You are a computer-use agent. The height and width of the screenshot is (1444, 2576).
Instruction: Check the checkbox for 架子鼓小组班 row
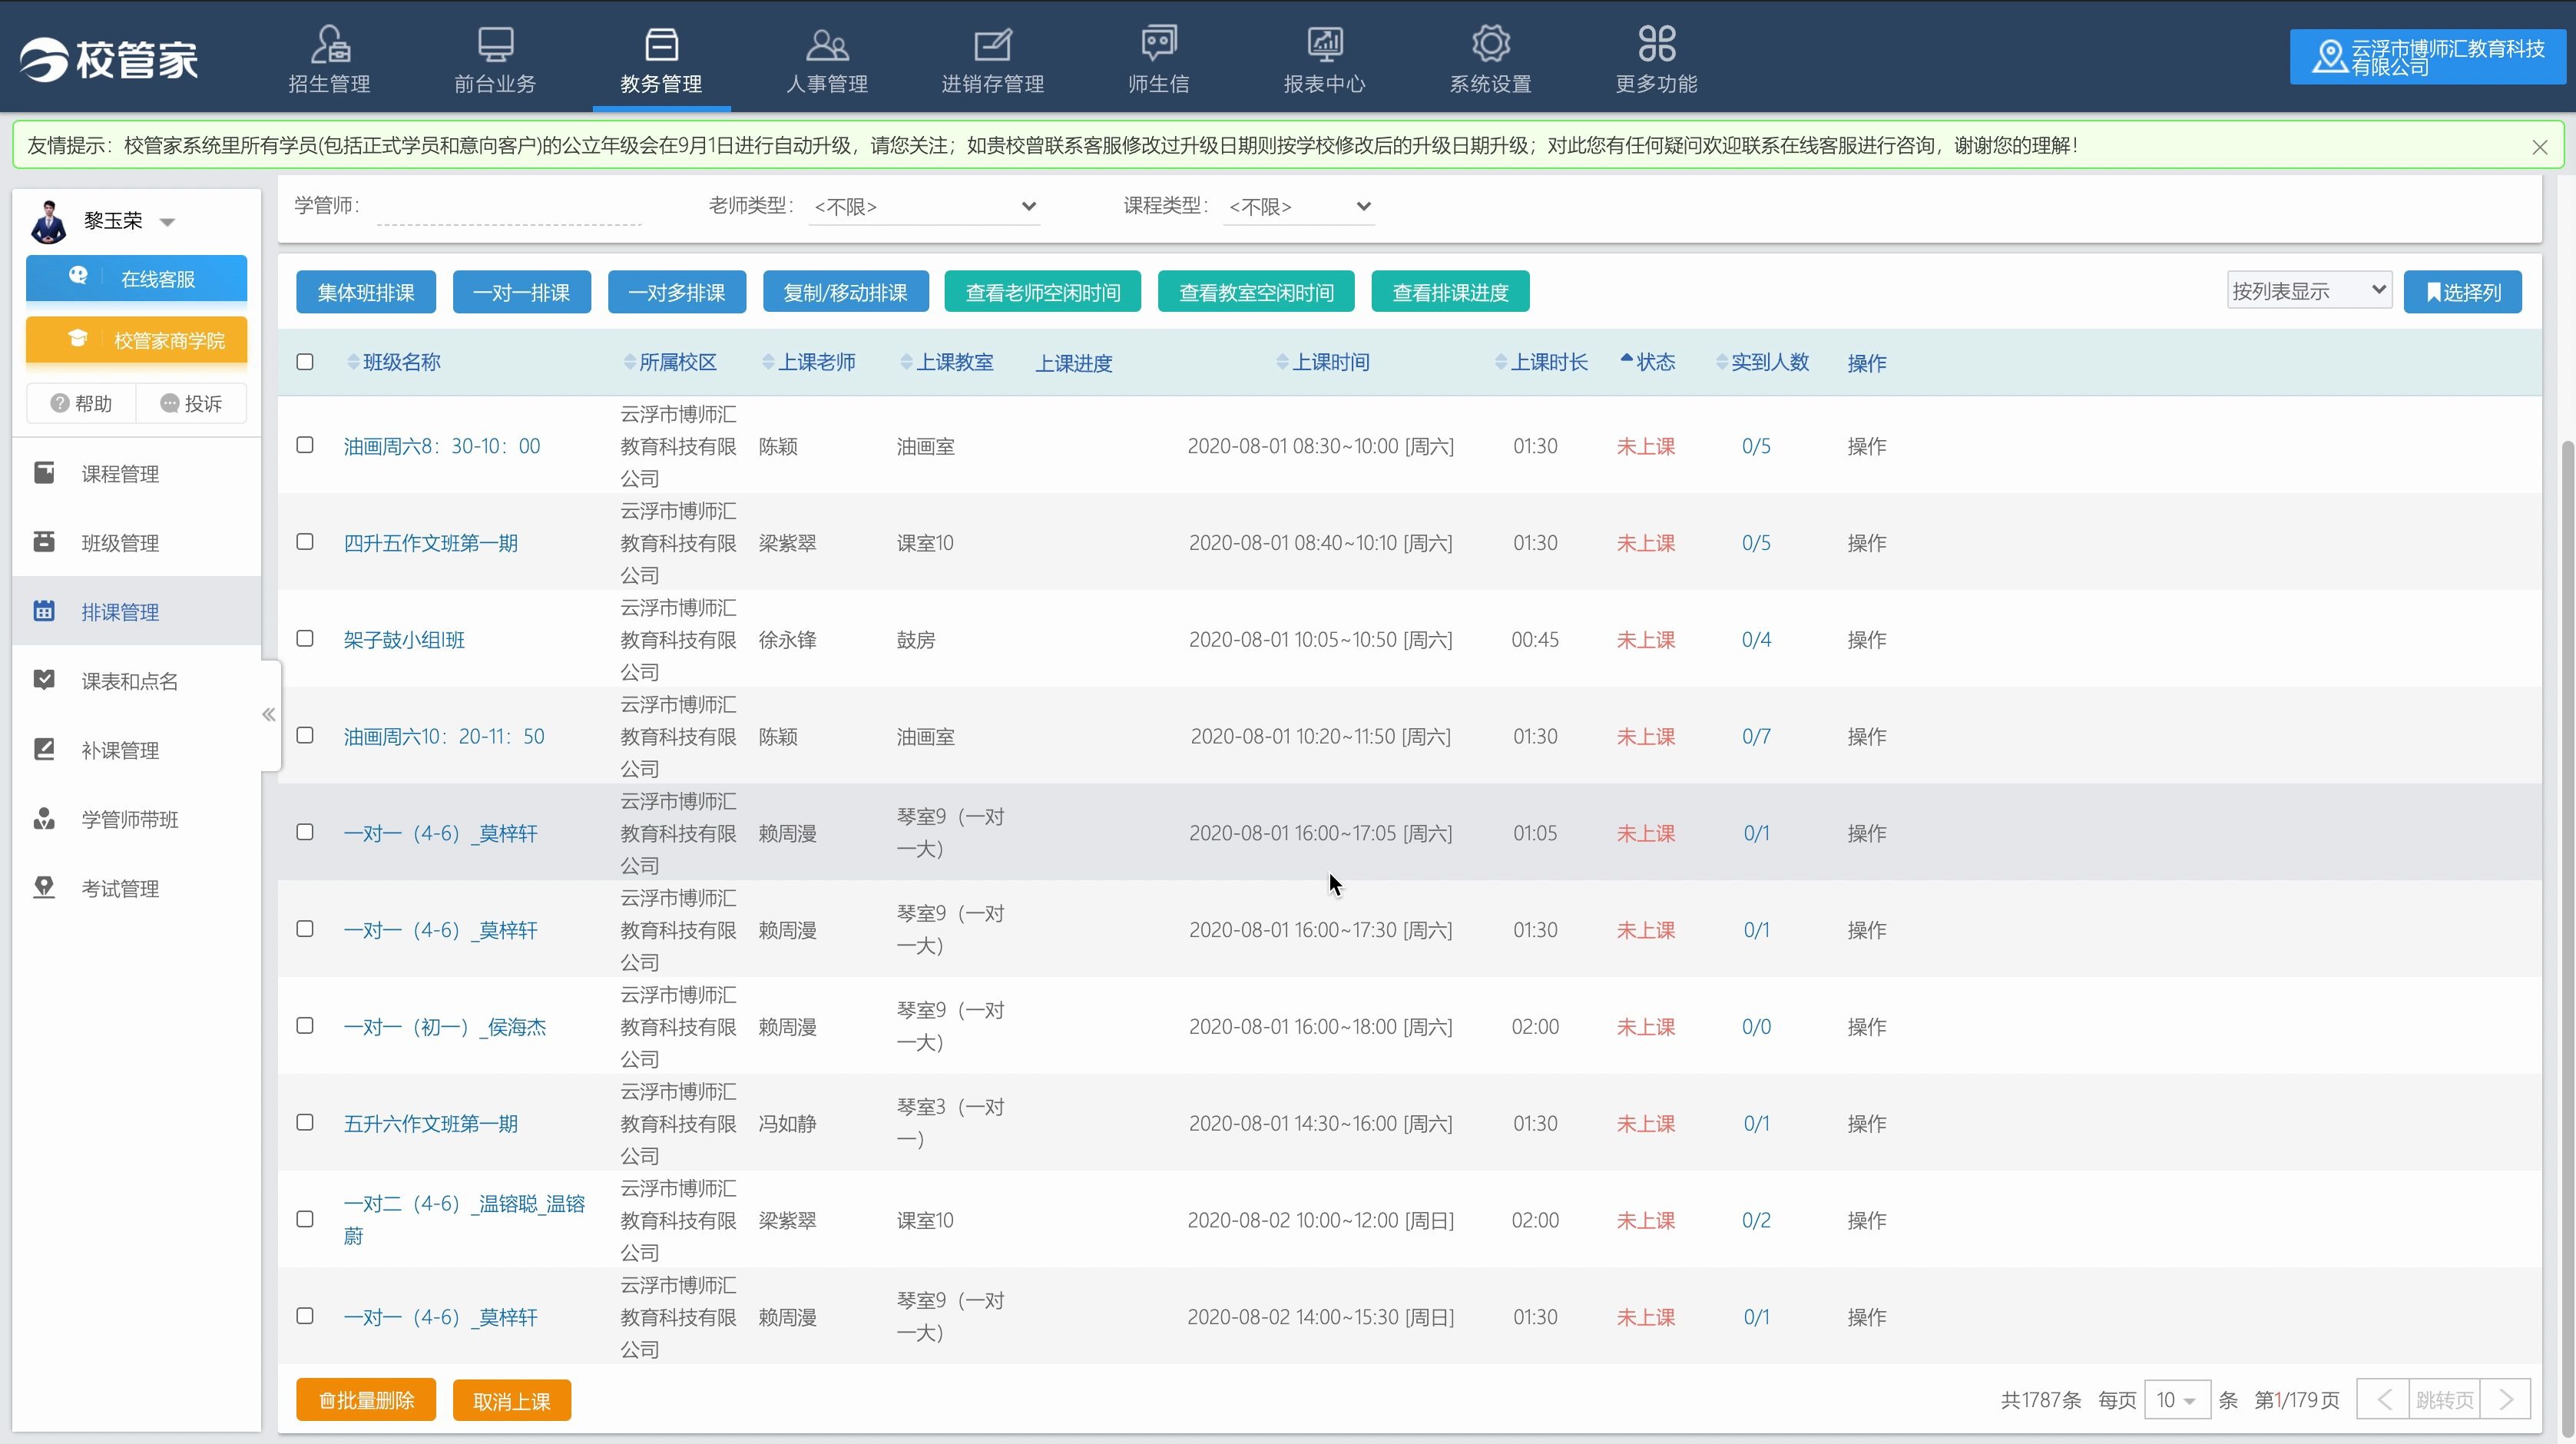(x=305, y=640)
